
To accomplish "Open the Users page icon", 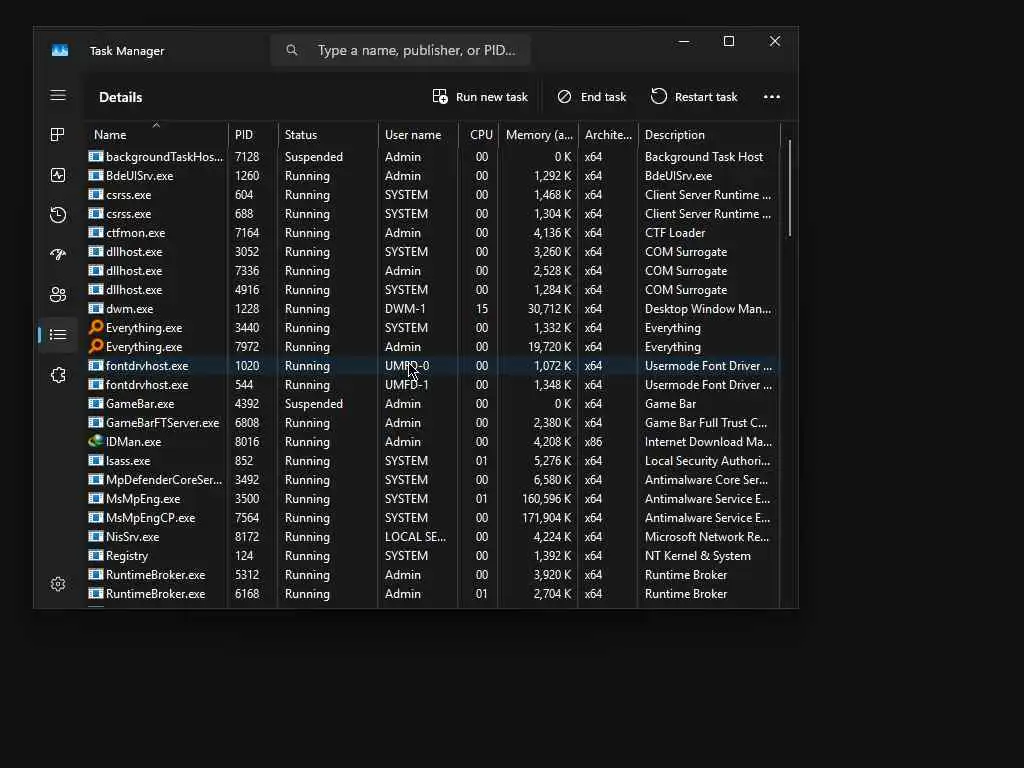I will 57,295.
